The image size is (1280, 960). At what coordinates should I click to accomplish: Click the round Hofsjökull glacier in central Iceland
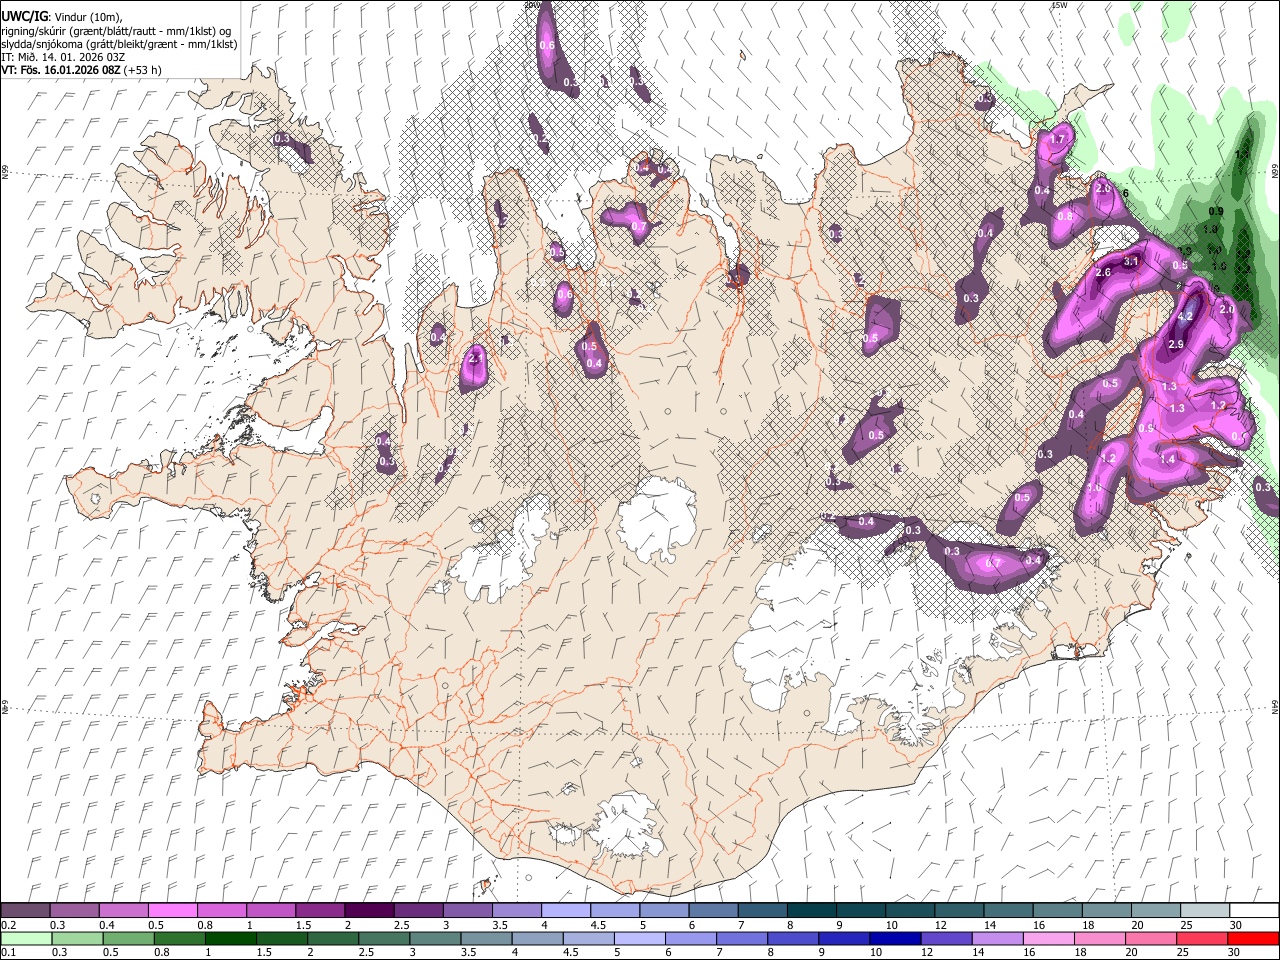coord(657,516)
